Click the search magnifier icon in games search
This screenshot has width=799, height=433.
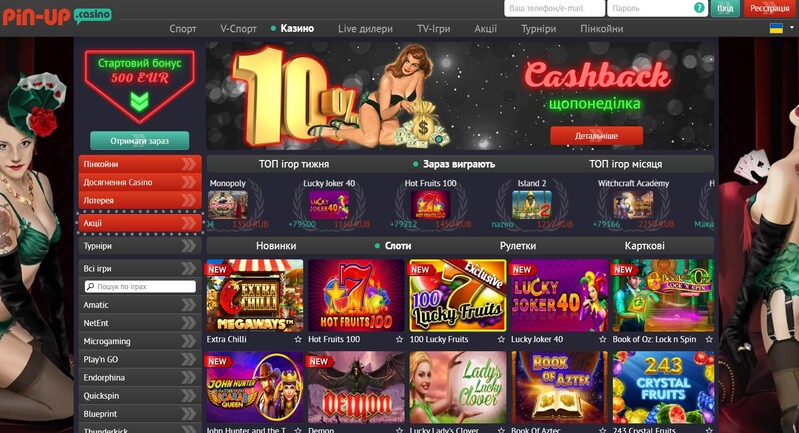pos(91,287)
